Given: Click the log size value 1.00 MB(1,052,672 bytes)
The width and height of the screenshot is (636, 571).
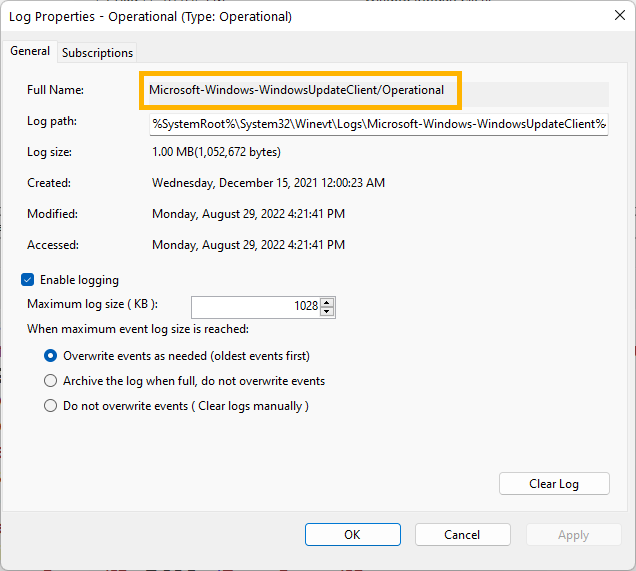Looking at the screenshot, I should click(x=216, y=152).
